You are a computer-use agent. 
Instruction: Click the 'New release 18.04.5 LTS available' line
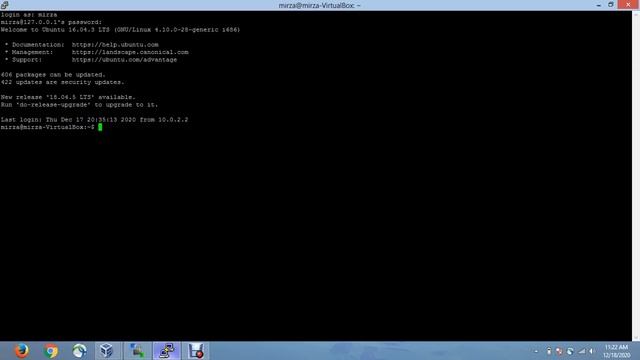(68, 97)
